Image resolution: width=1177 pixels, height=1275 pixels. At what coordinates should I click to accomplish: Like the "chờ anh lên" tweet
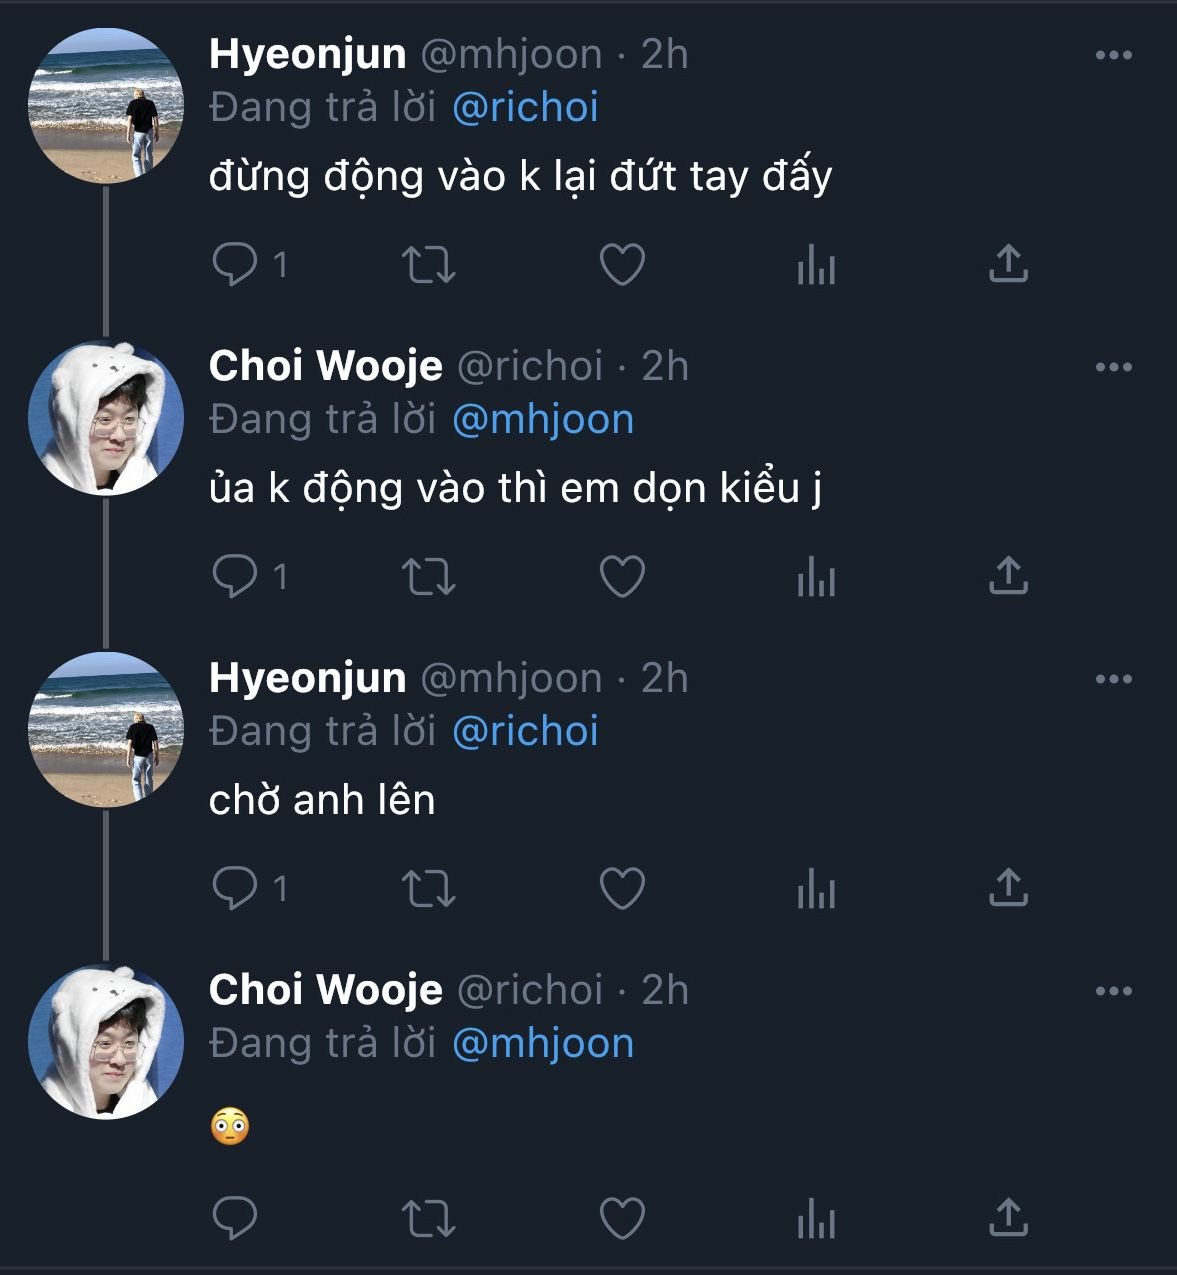click(622, 889)
